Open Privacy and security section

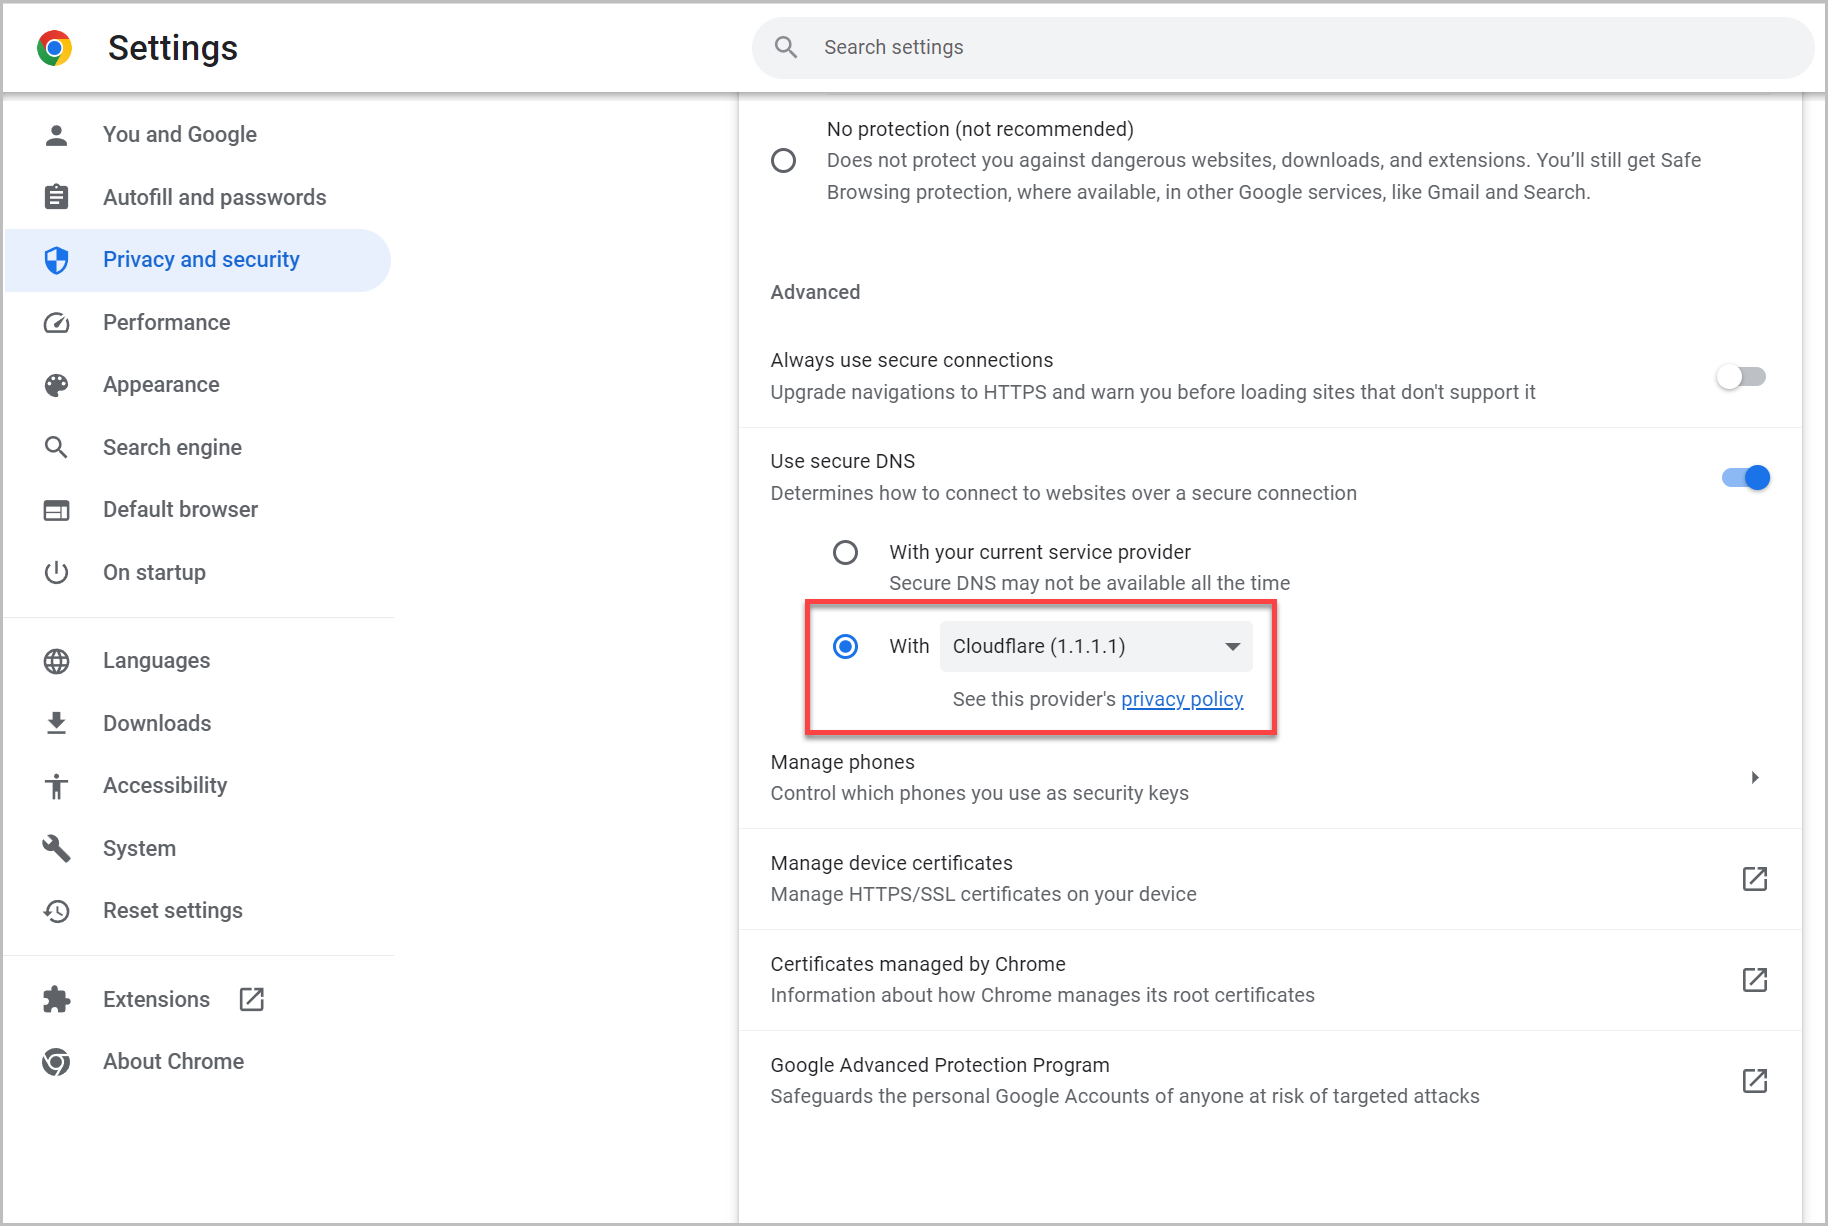click(198, 260)
